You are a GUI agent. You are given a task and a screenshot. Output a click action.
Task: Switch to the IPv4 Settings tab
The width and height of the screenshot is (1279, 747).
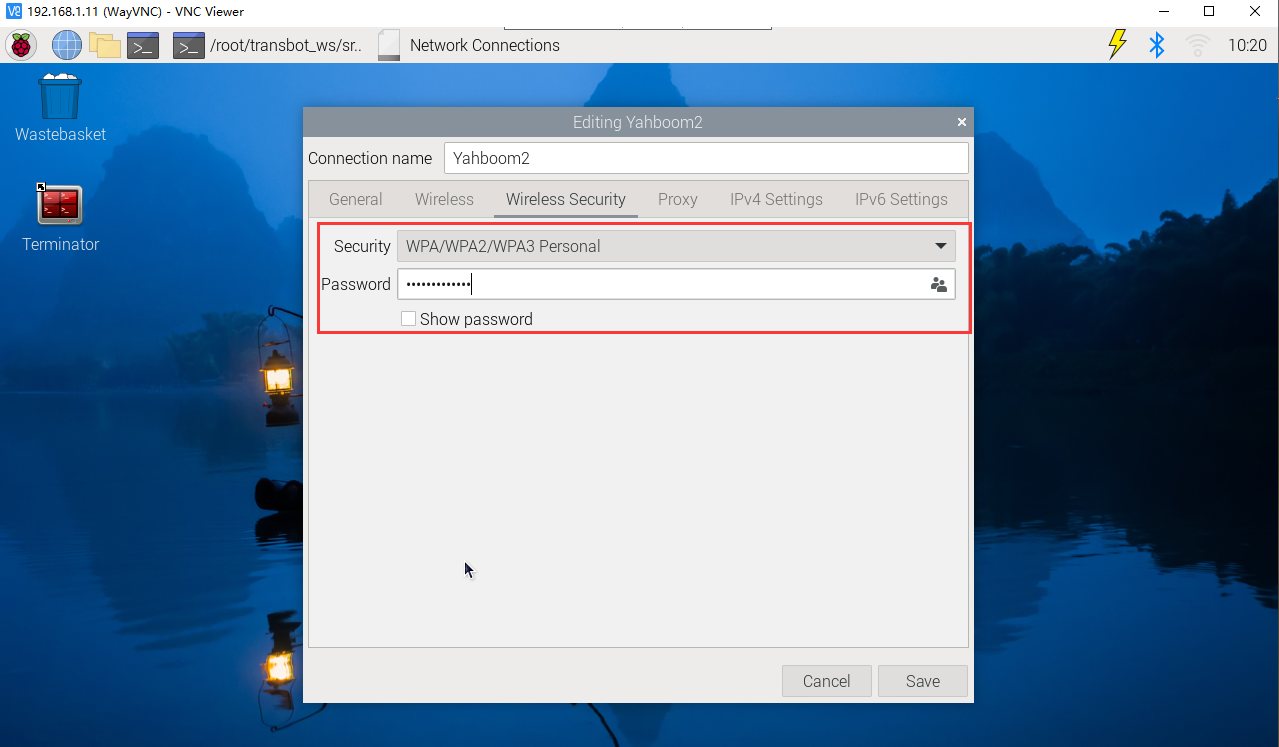coord(776,199)
